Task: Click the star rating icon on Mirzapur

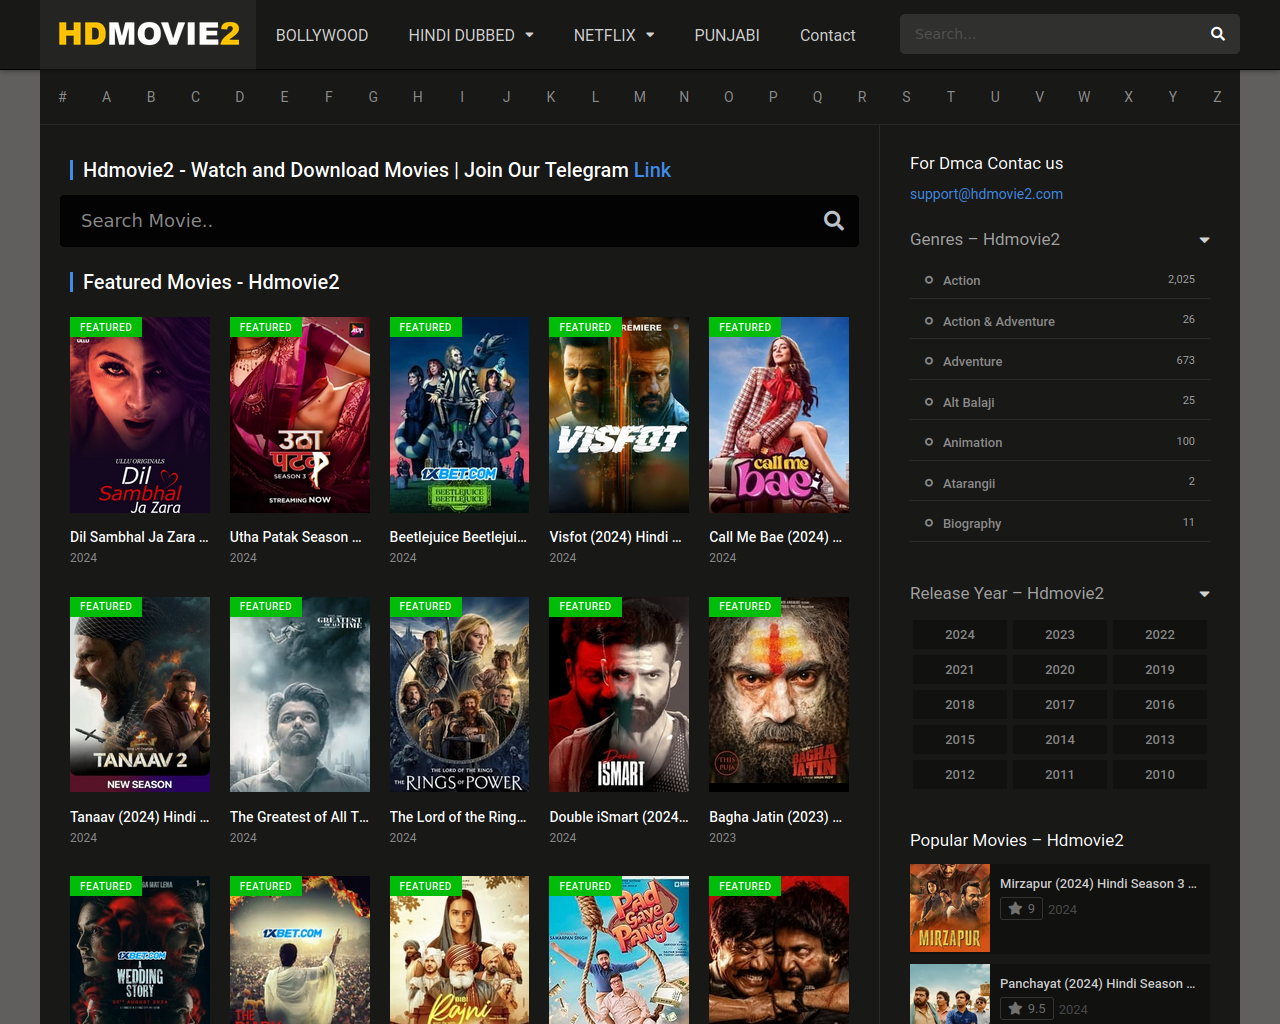Action: click(1015, 909)
